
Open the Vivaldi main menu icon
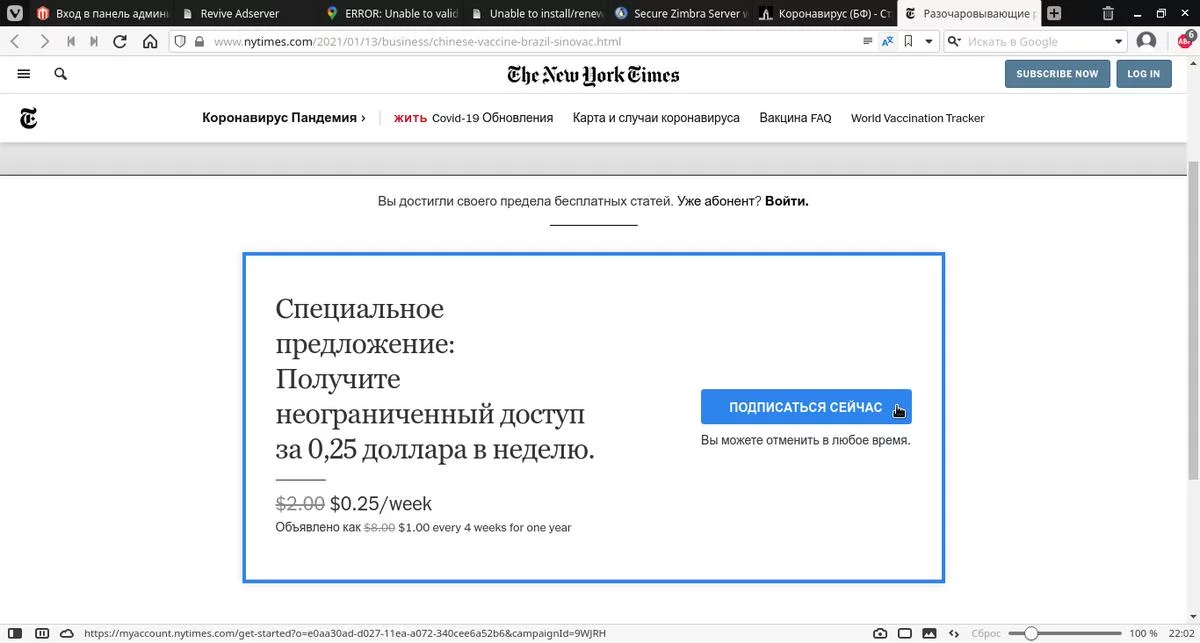[14, 14]
